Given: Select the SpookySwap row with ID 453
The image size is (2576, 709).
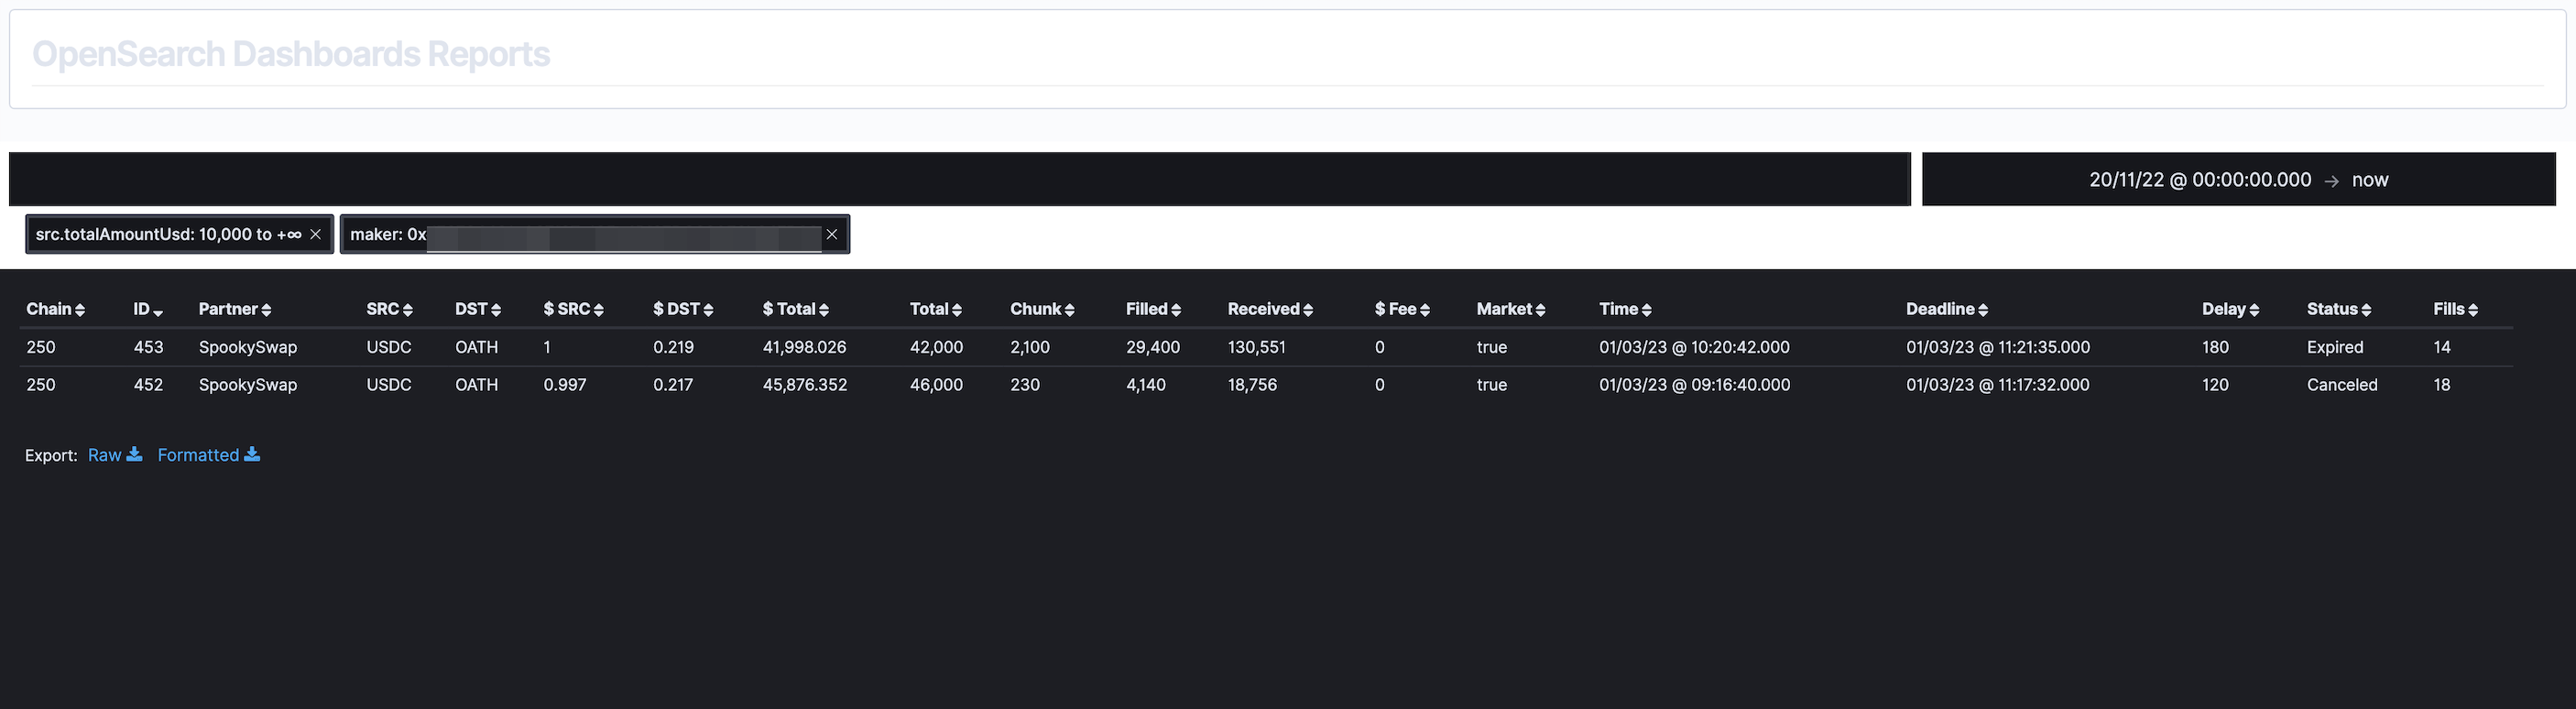Looking at the screenshot, I should click(1266, 347).
